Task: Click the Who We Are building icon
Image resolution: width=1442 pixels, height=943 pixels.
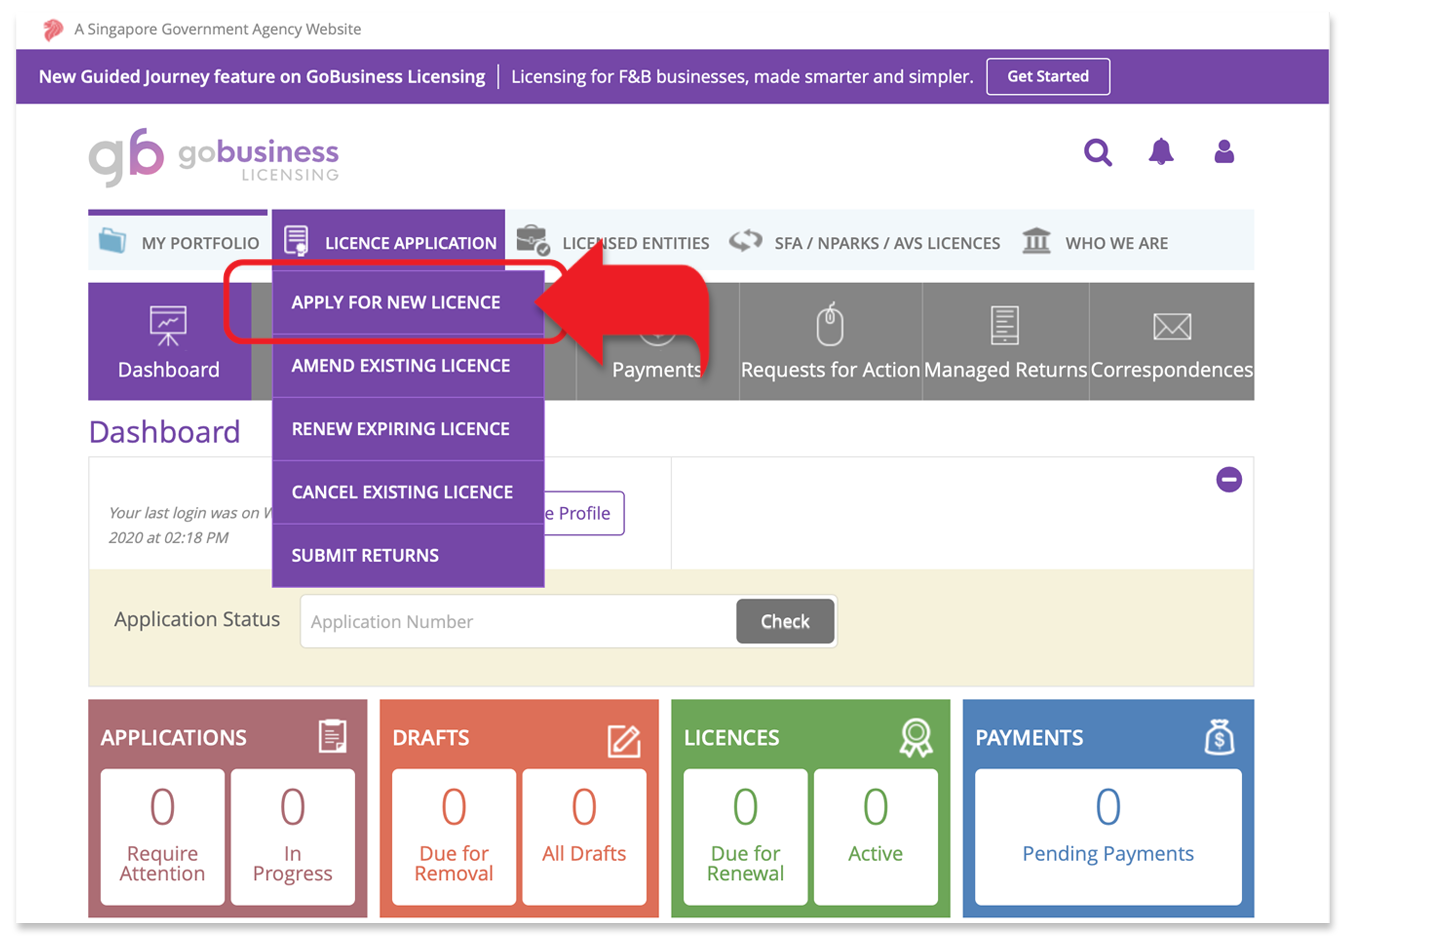Action: 1037,241
